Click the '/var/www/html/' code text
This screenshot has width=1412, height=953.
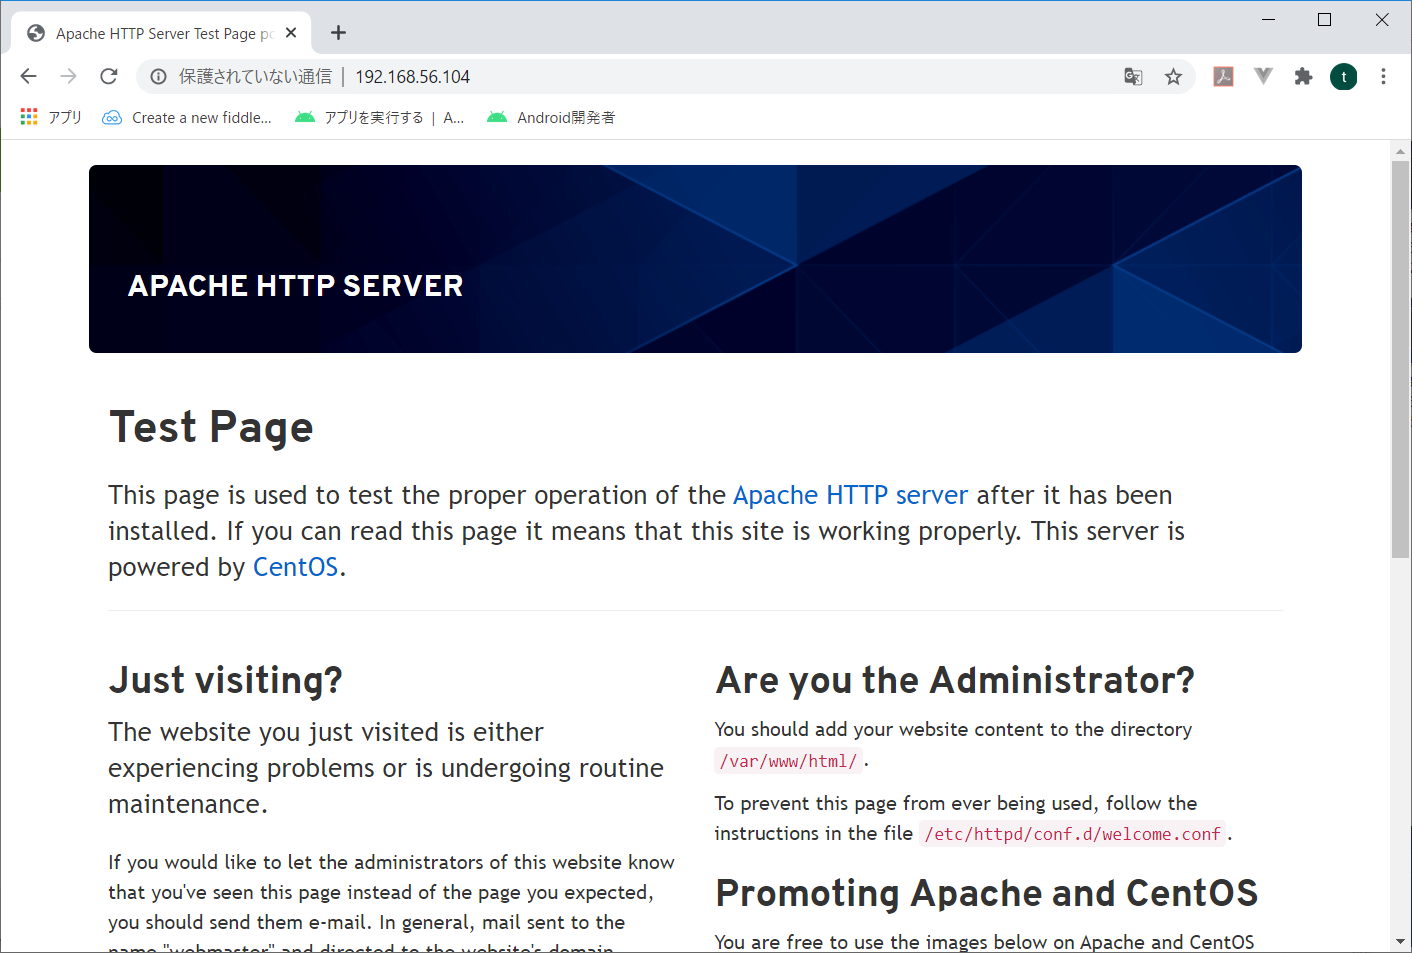[788, 761]
